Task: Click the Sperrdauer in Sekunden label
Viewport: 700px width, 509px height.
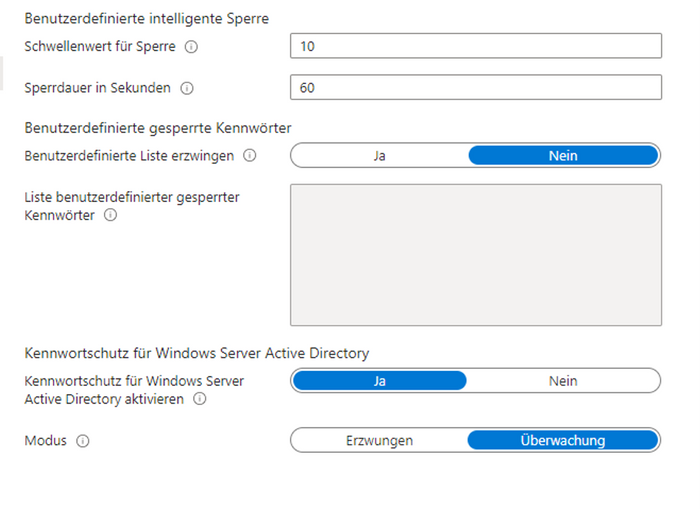Action: [x=98, y=88]
